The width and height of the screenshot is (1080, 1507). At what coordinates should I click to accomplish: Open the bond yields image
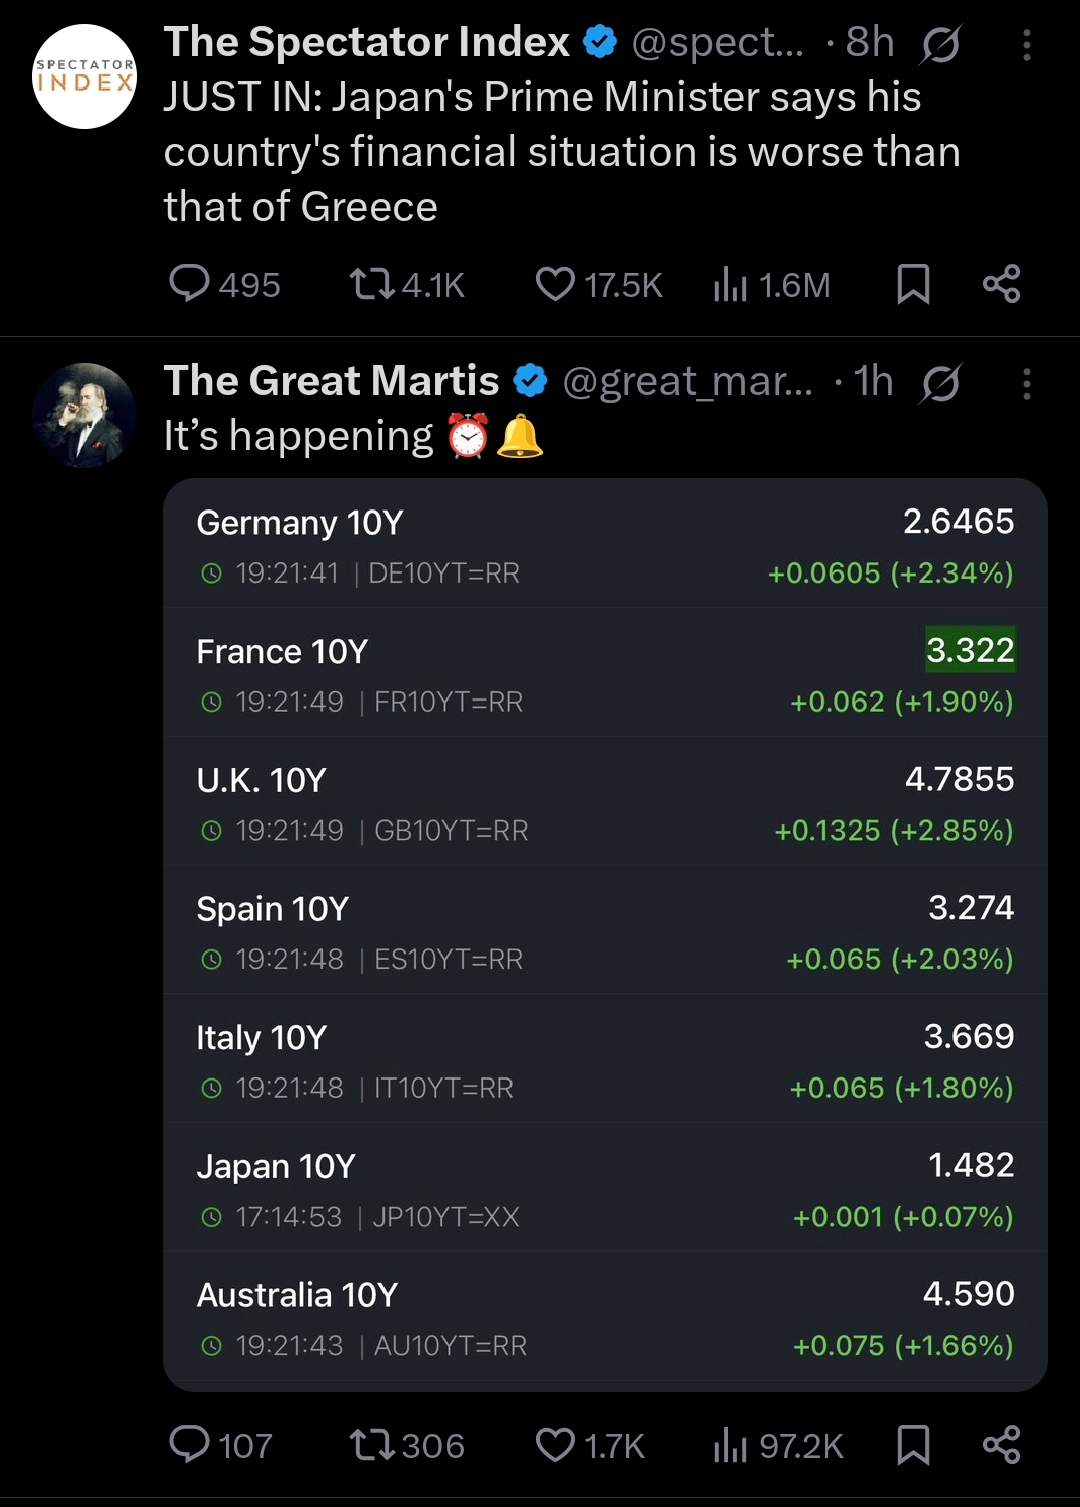pyautogui.click(x=605, y=934)
